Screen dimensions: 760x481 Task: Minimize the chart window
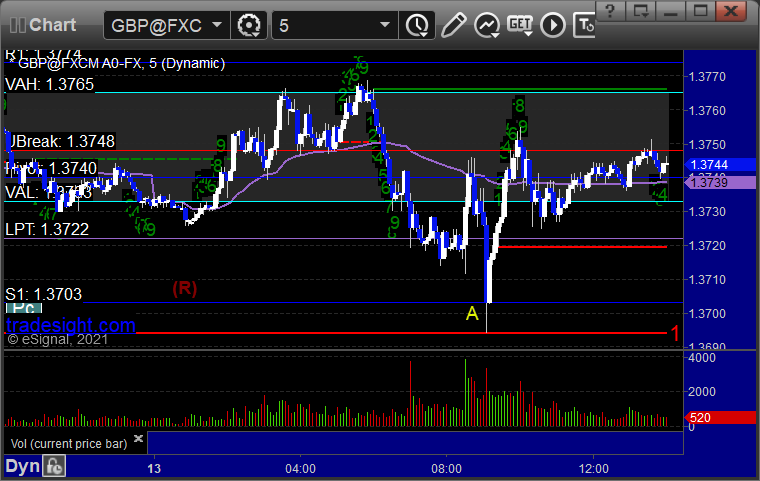coord(670,11)
